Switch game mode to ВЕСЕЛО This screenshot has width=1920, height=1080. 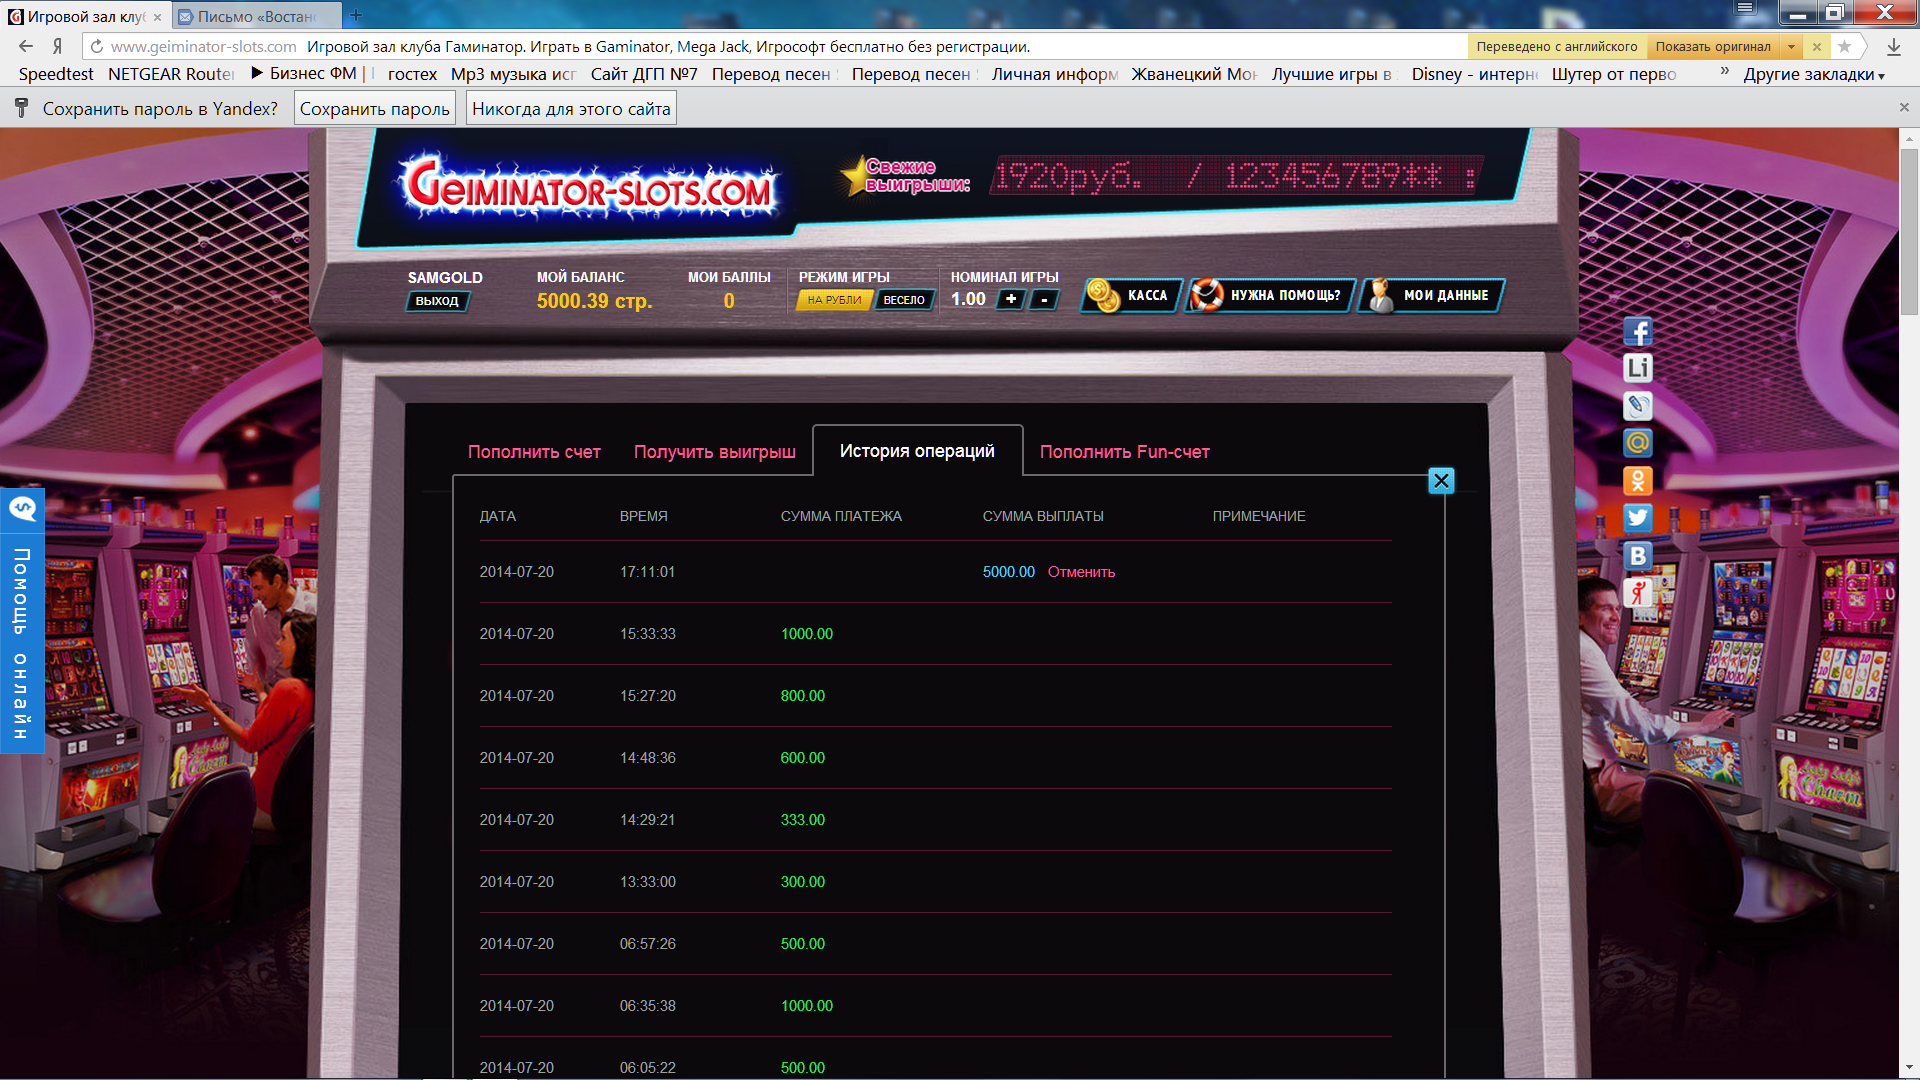(x=904, y=300)
